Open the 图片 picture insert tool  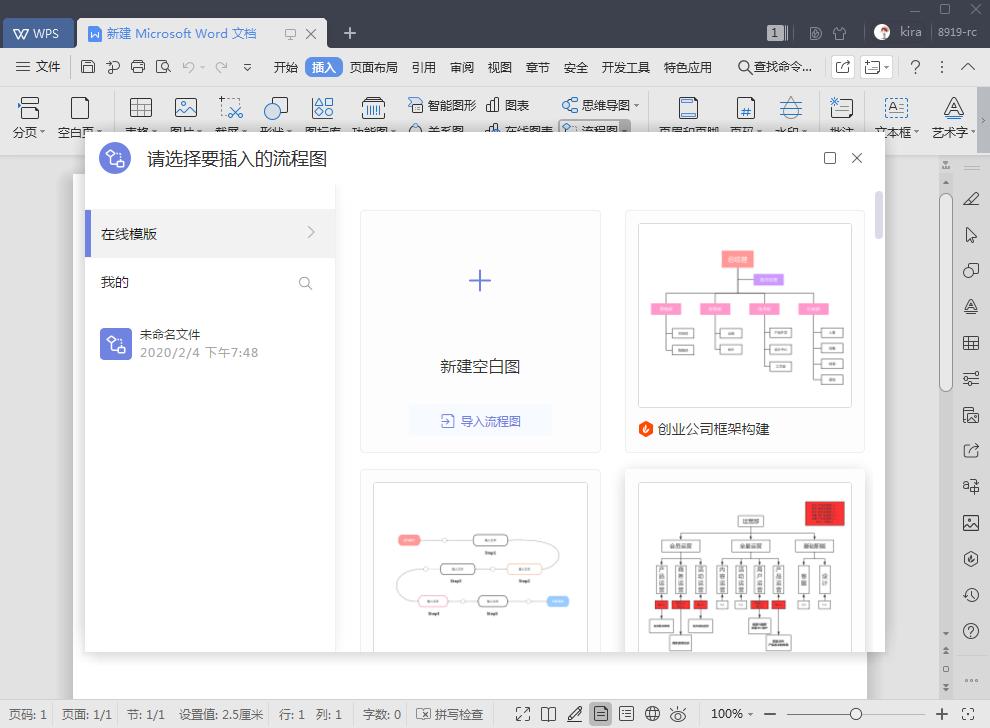pyautogui.click(x=184, y=110)
